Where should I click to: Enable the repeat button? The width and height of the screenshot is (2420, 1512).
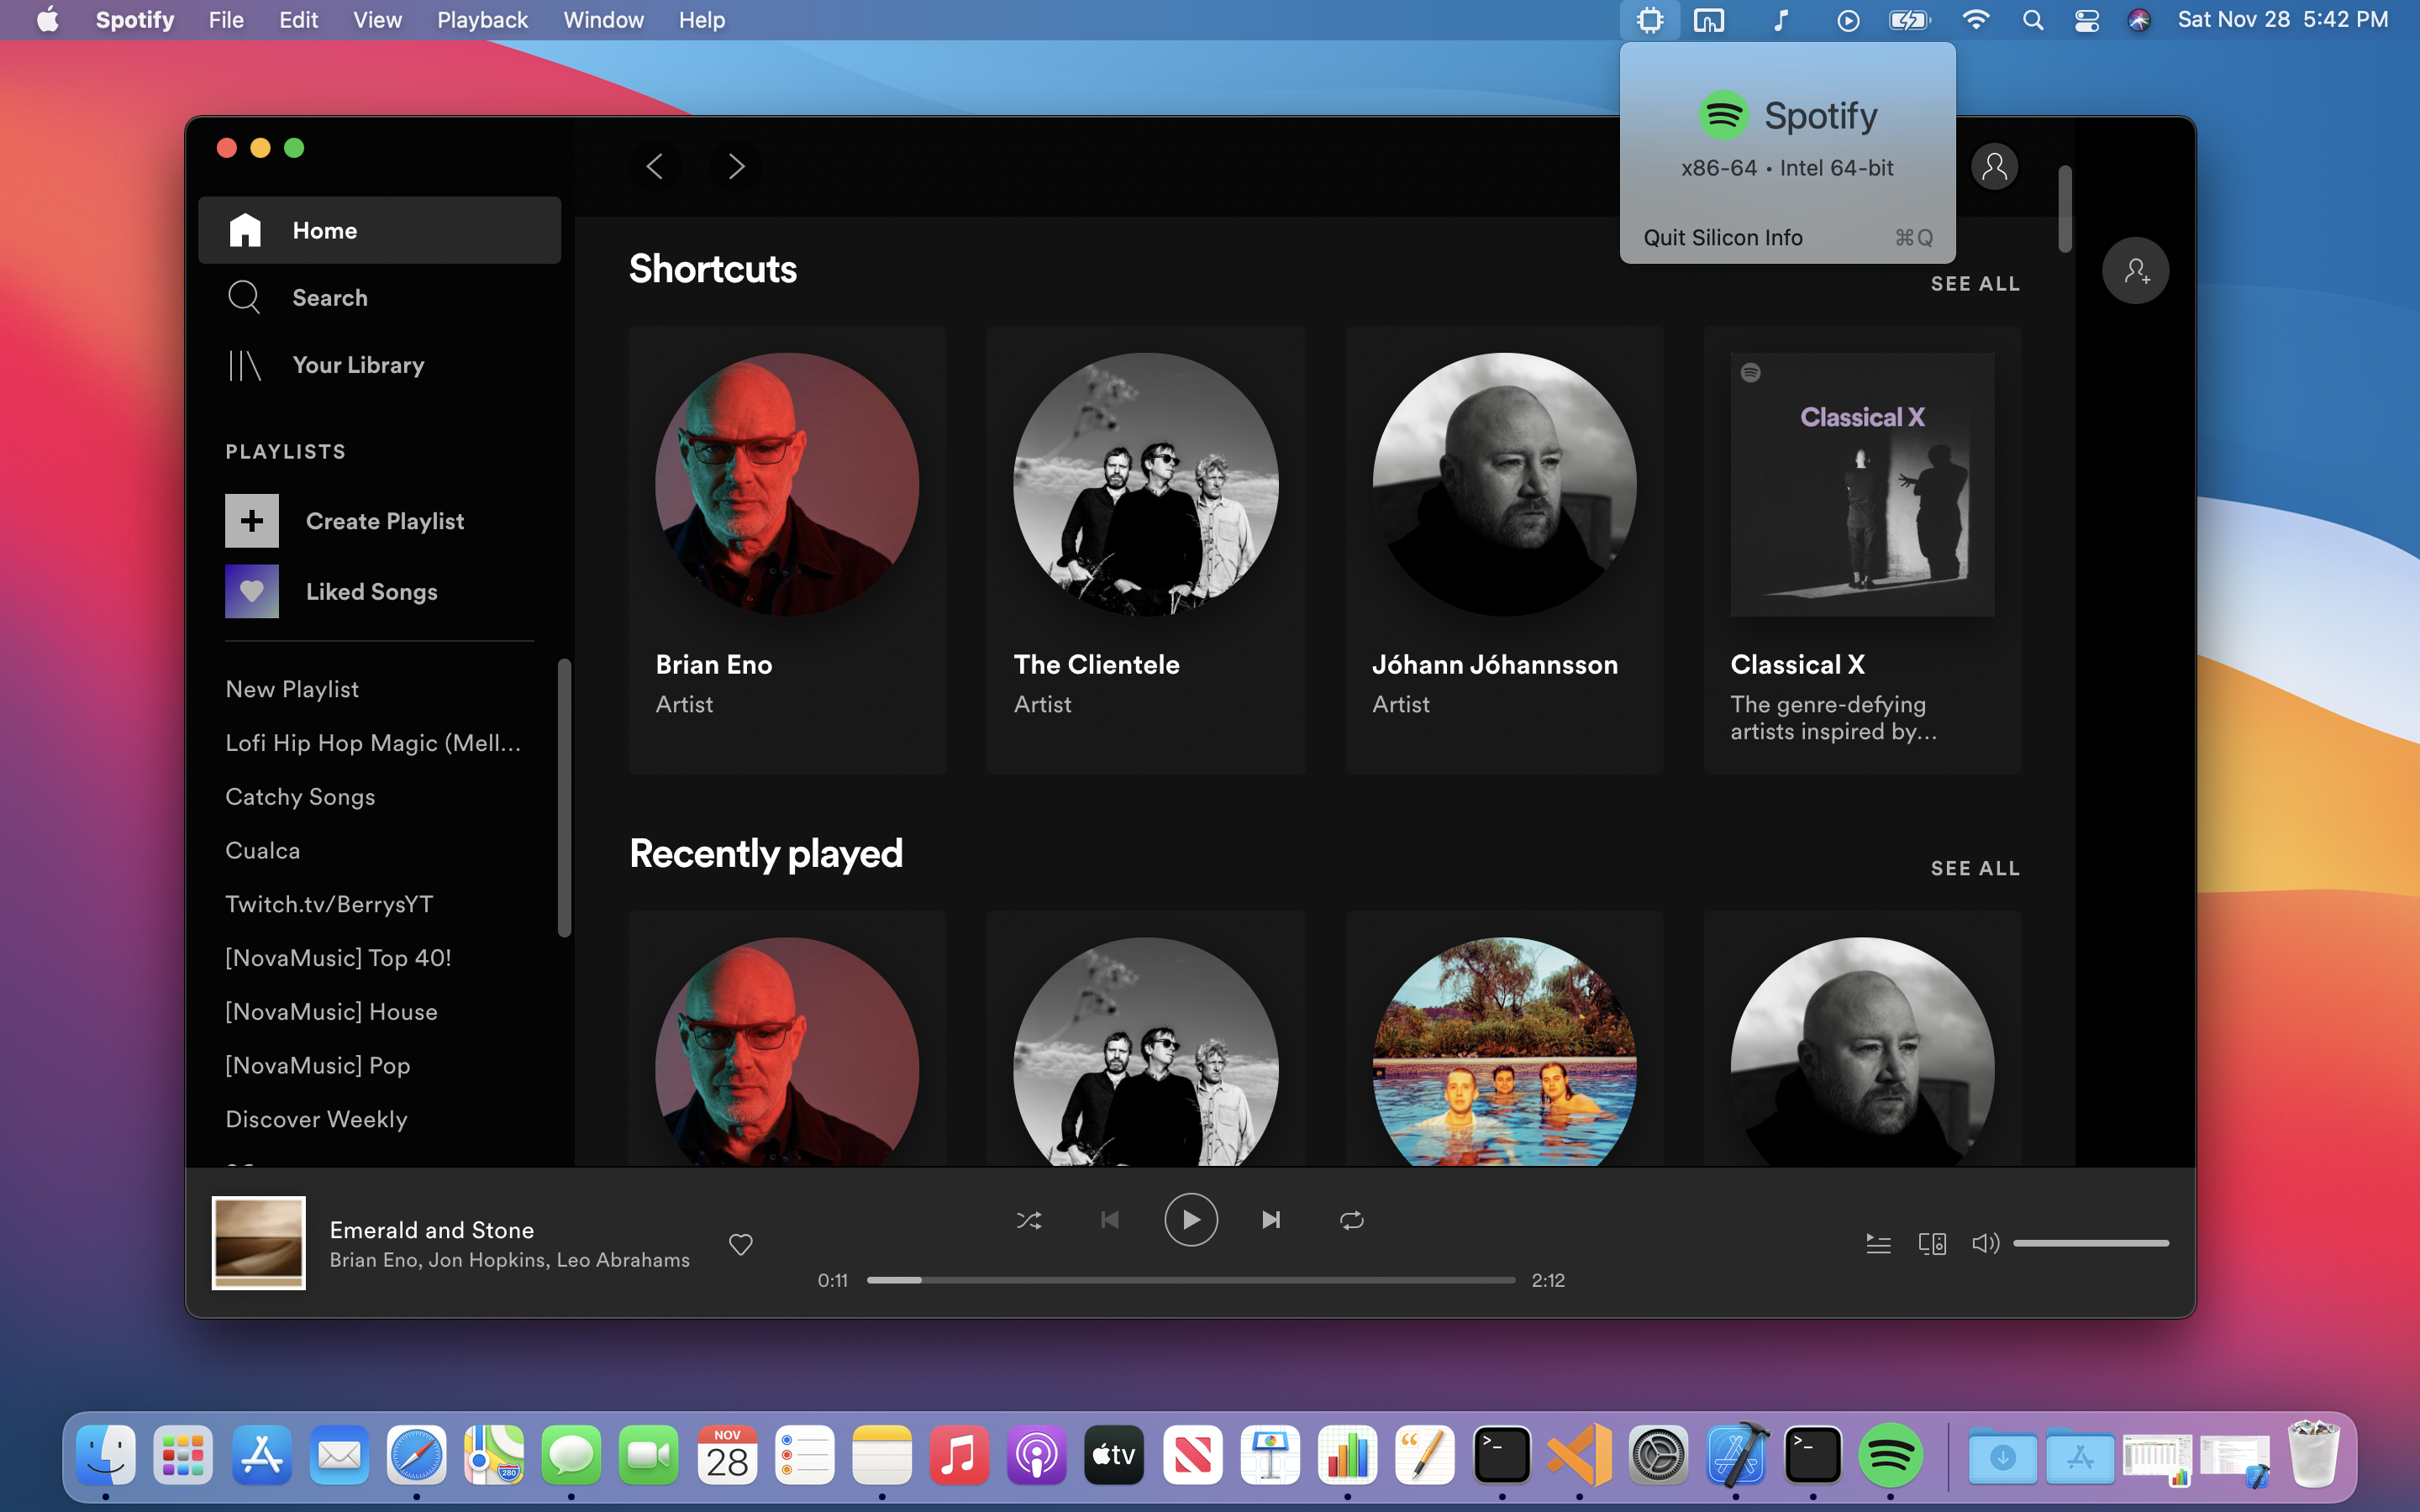(1351, 1220)
